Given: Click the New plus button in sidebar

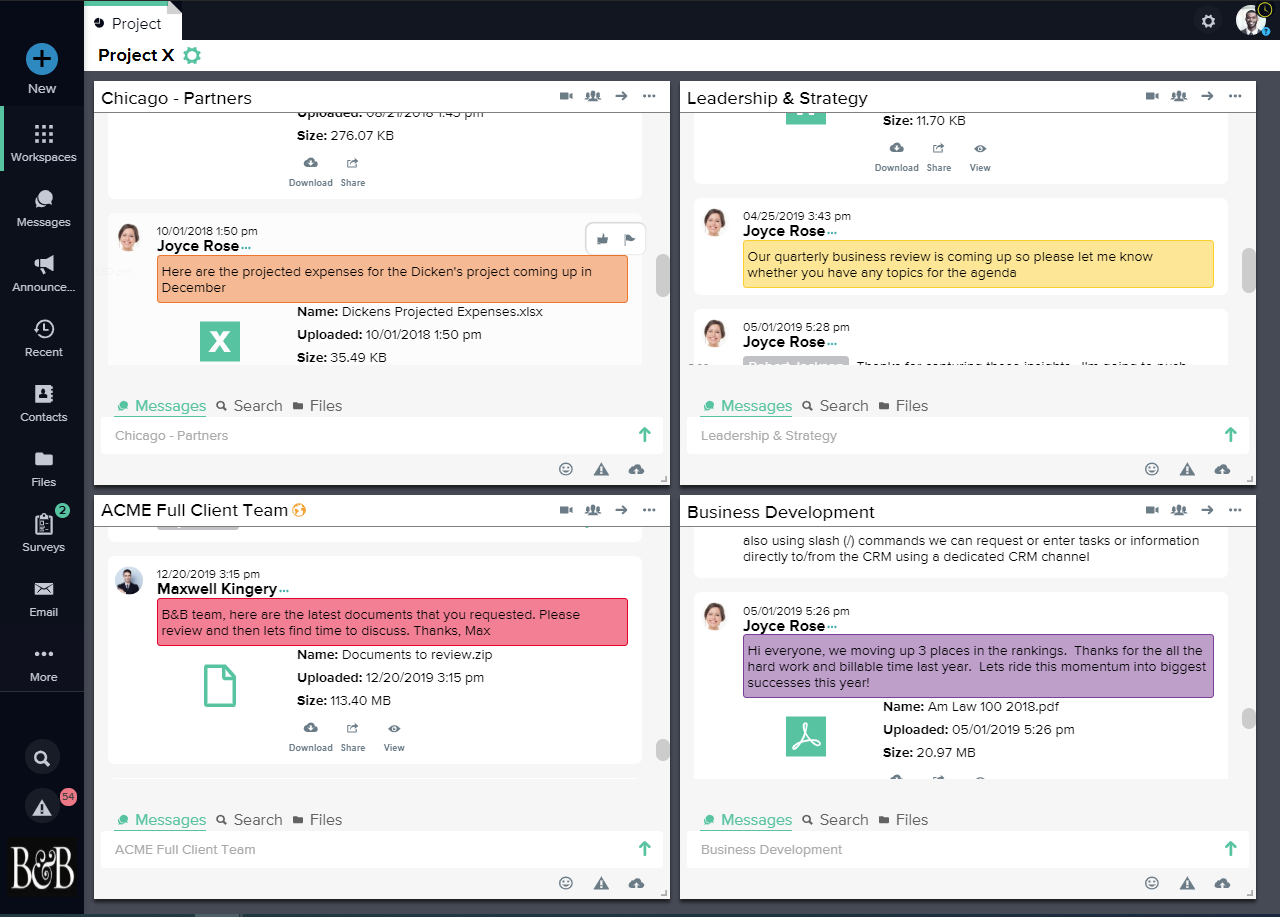Looking at the screenshot, I should 42,60.
